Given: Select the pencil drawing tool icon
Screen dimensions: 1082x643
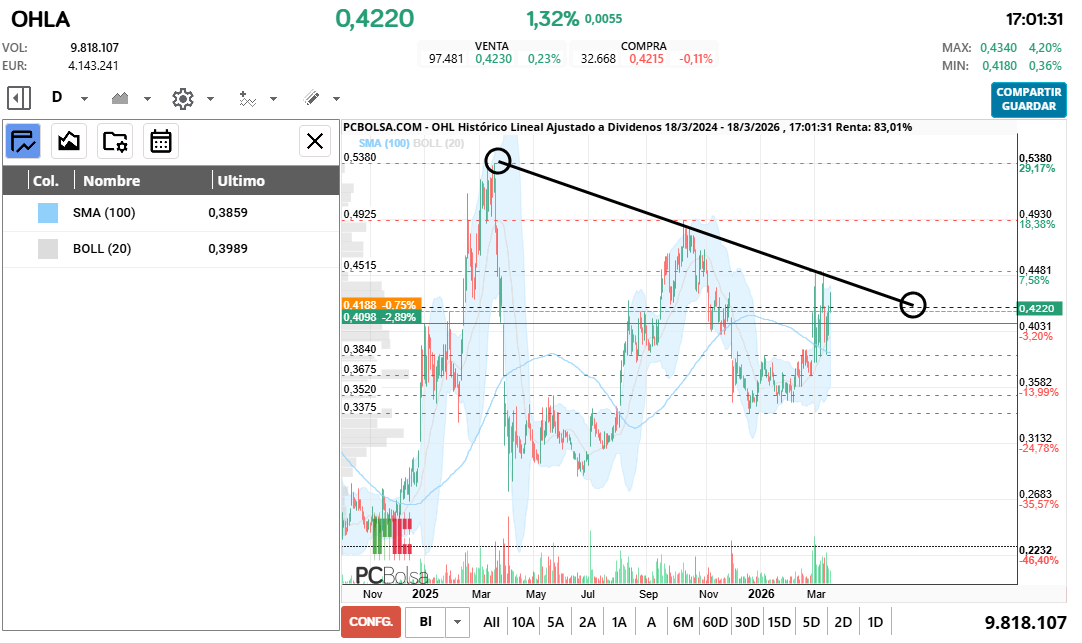Looking at the screenshot, I should click(311, 98).
